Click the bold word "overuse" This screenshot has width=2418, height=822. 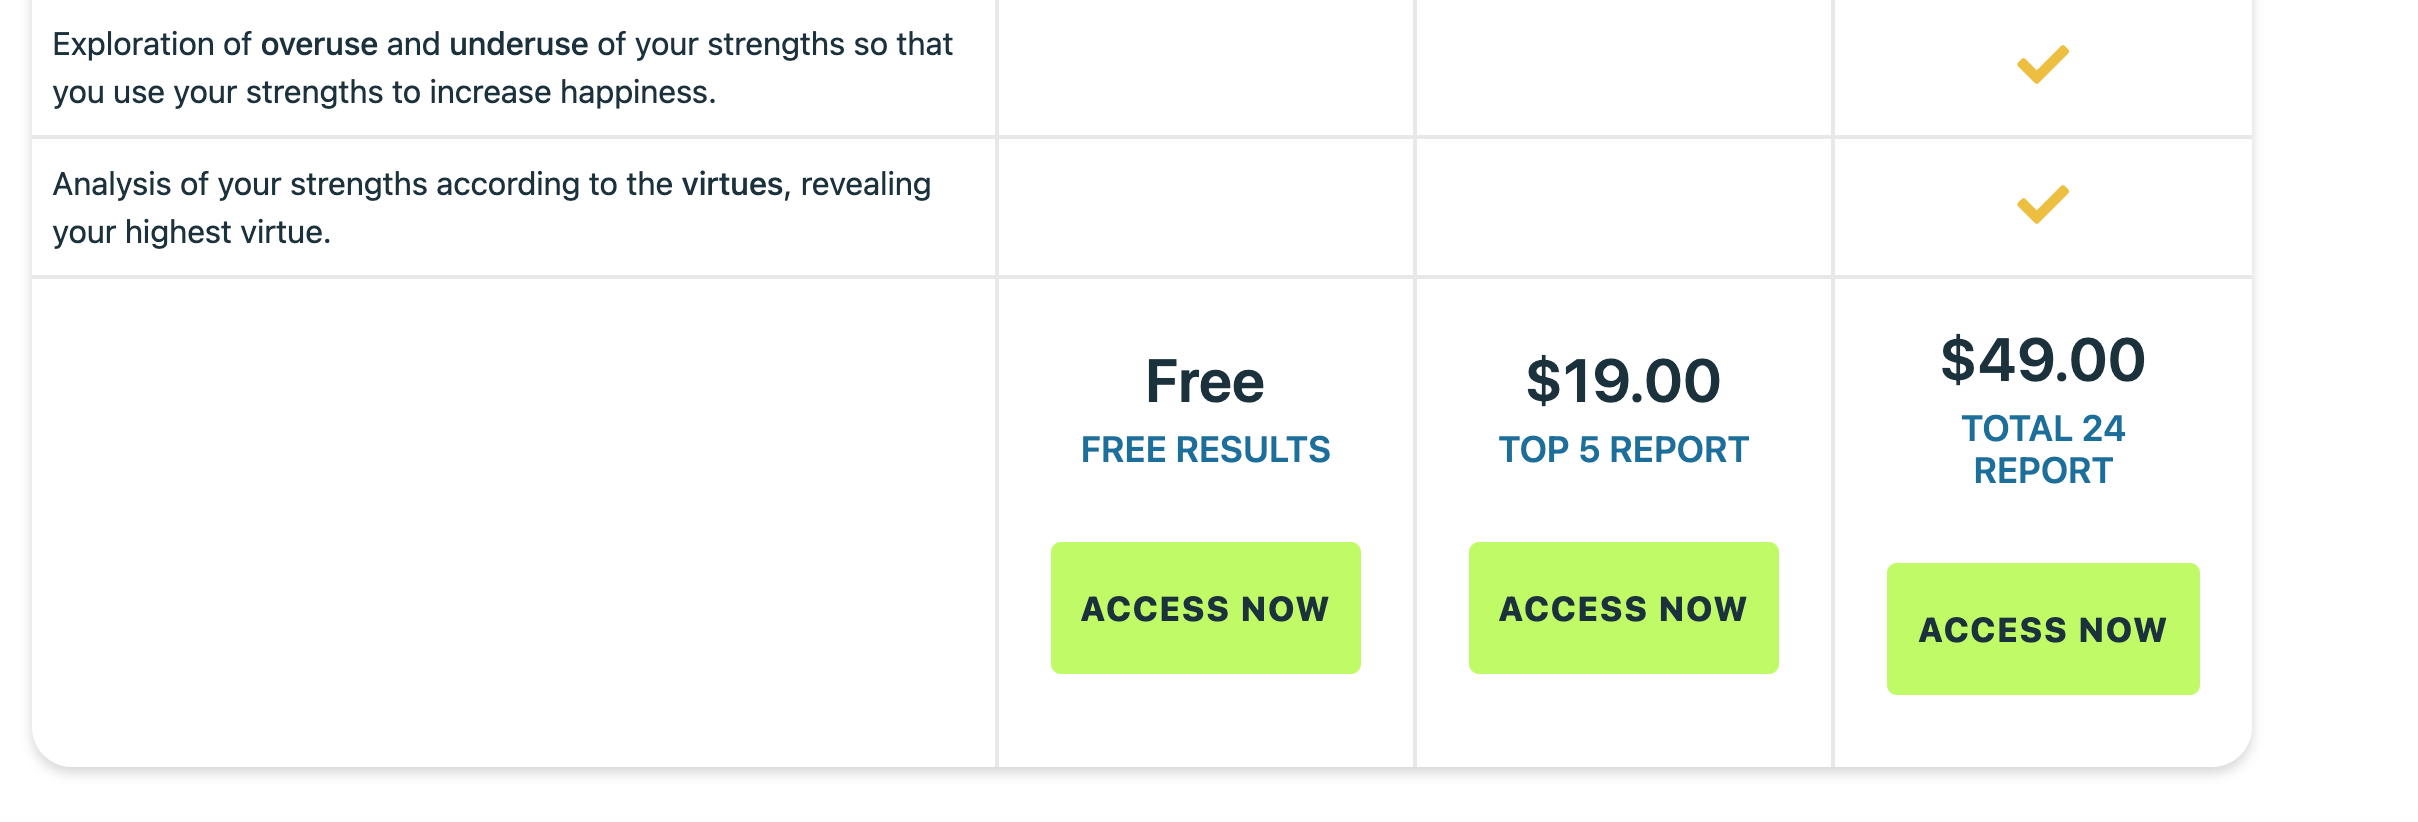(x=319, y=45)
